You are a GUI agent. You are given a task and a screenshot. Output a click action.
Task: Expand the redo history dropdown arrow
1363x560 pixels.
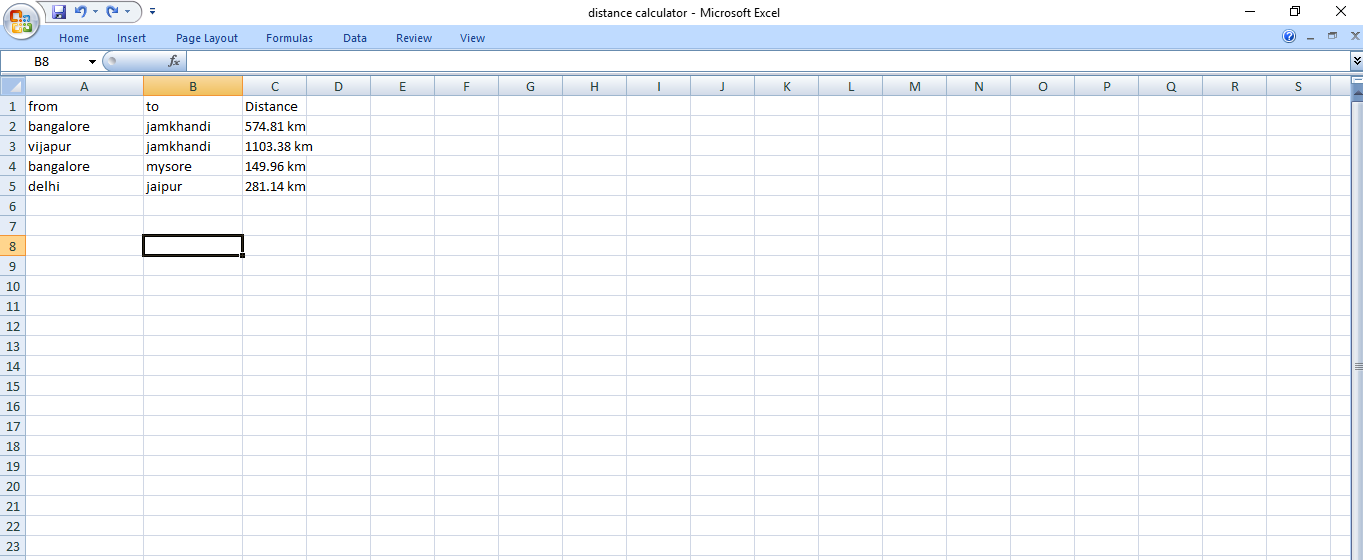(x=127, y=12)
